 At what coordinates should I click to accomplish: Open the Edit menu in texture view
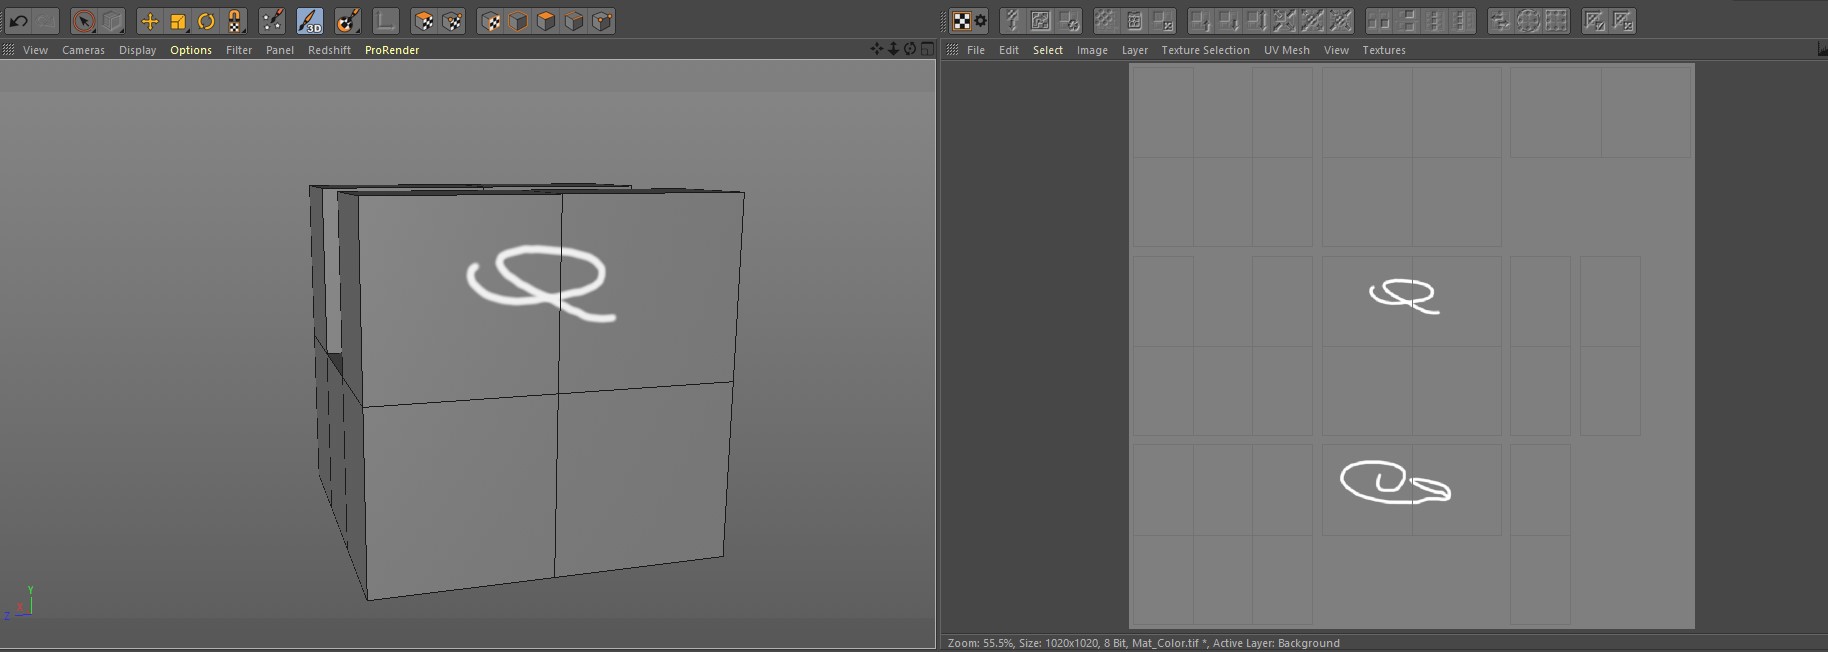click(1009, 50)
